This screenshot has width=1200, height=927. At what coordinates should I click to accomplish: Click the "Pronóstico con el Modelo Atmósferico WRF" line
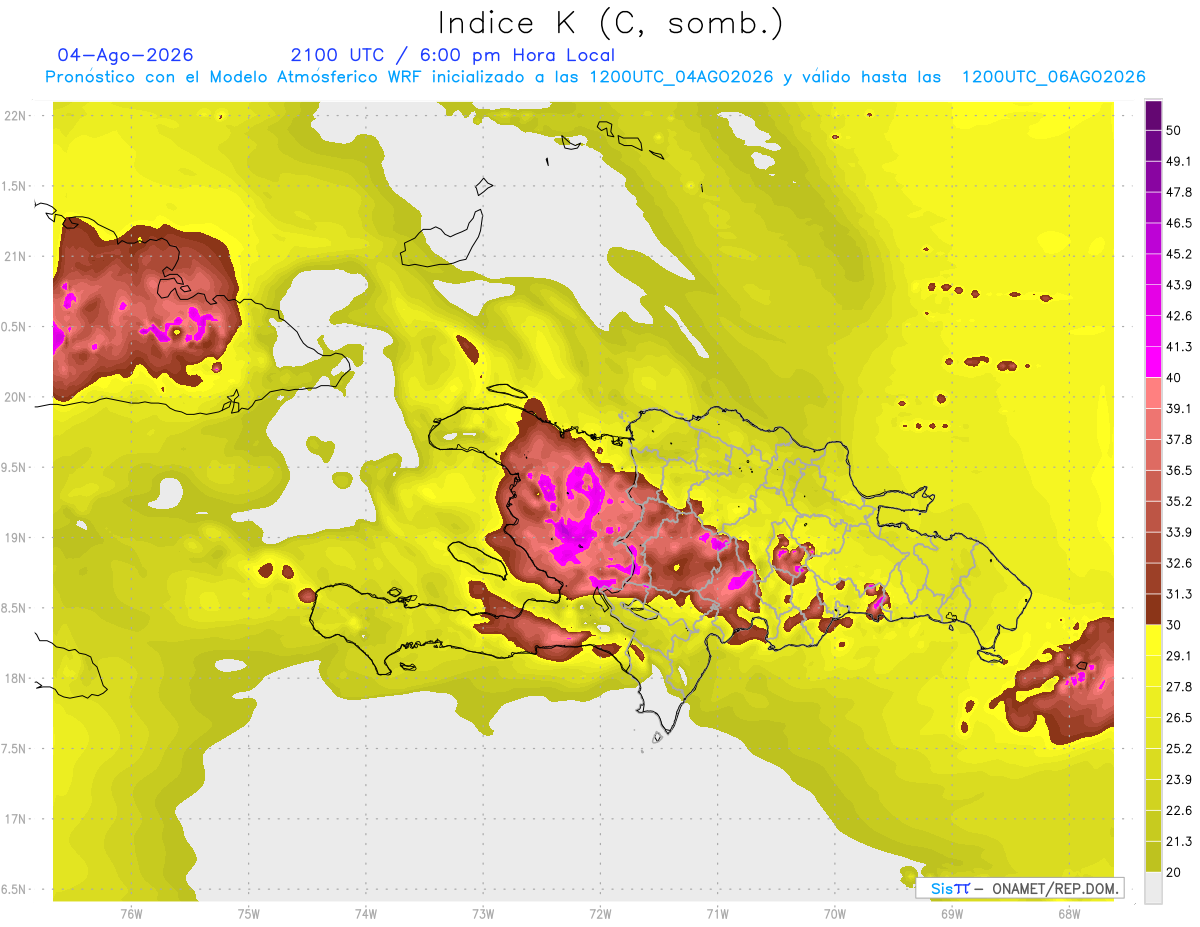click(595, 77)
